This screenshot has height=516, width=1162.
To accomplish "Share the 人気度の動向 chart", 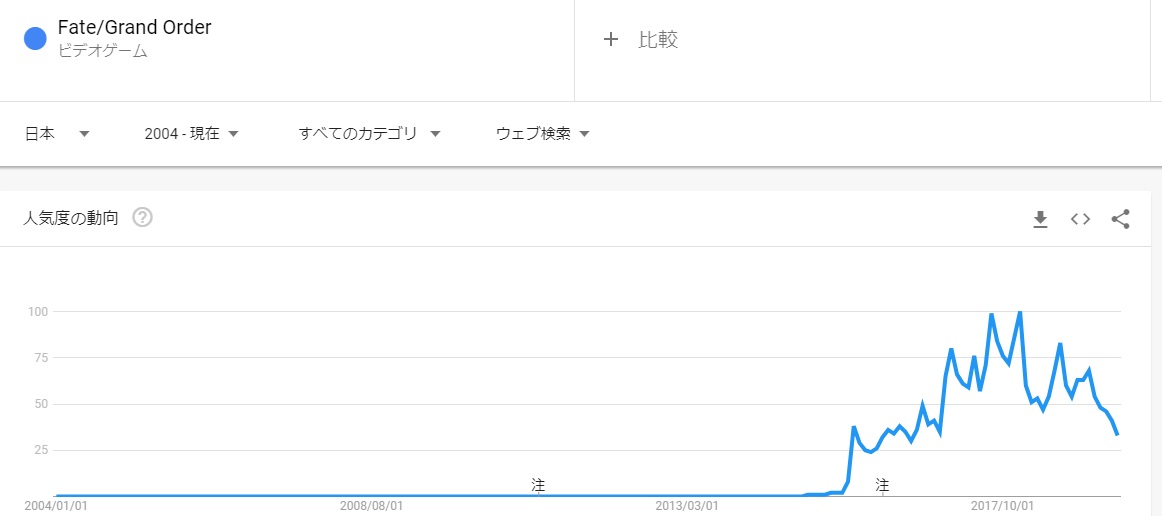I will (x=1120, y=219).
